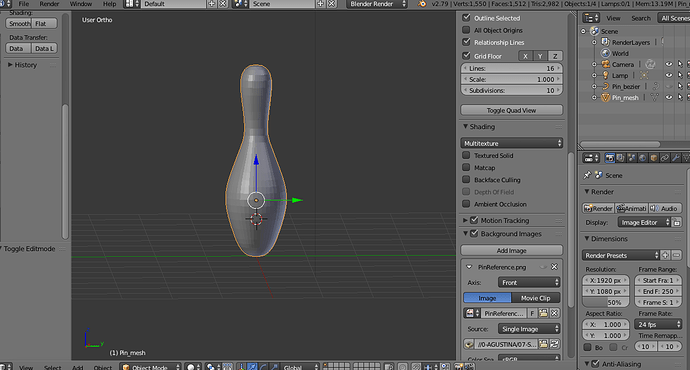This screenshot has width=690, height=370.
Task: Add new screen layout next to Default
Action: 212,4
